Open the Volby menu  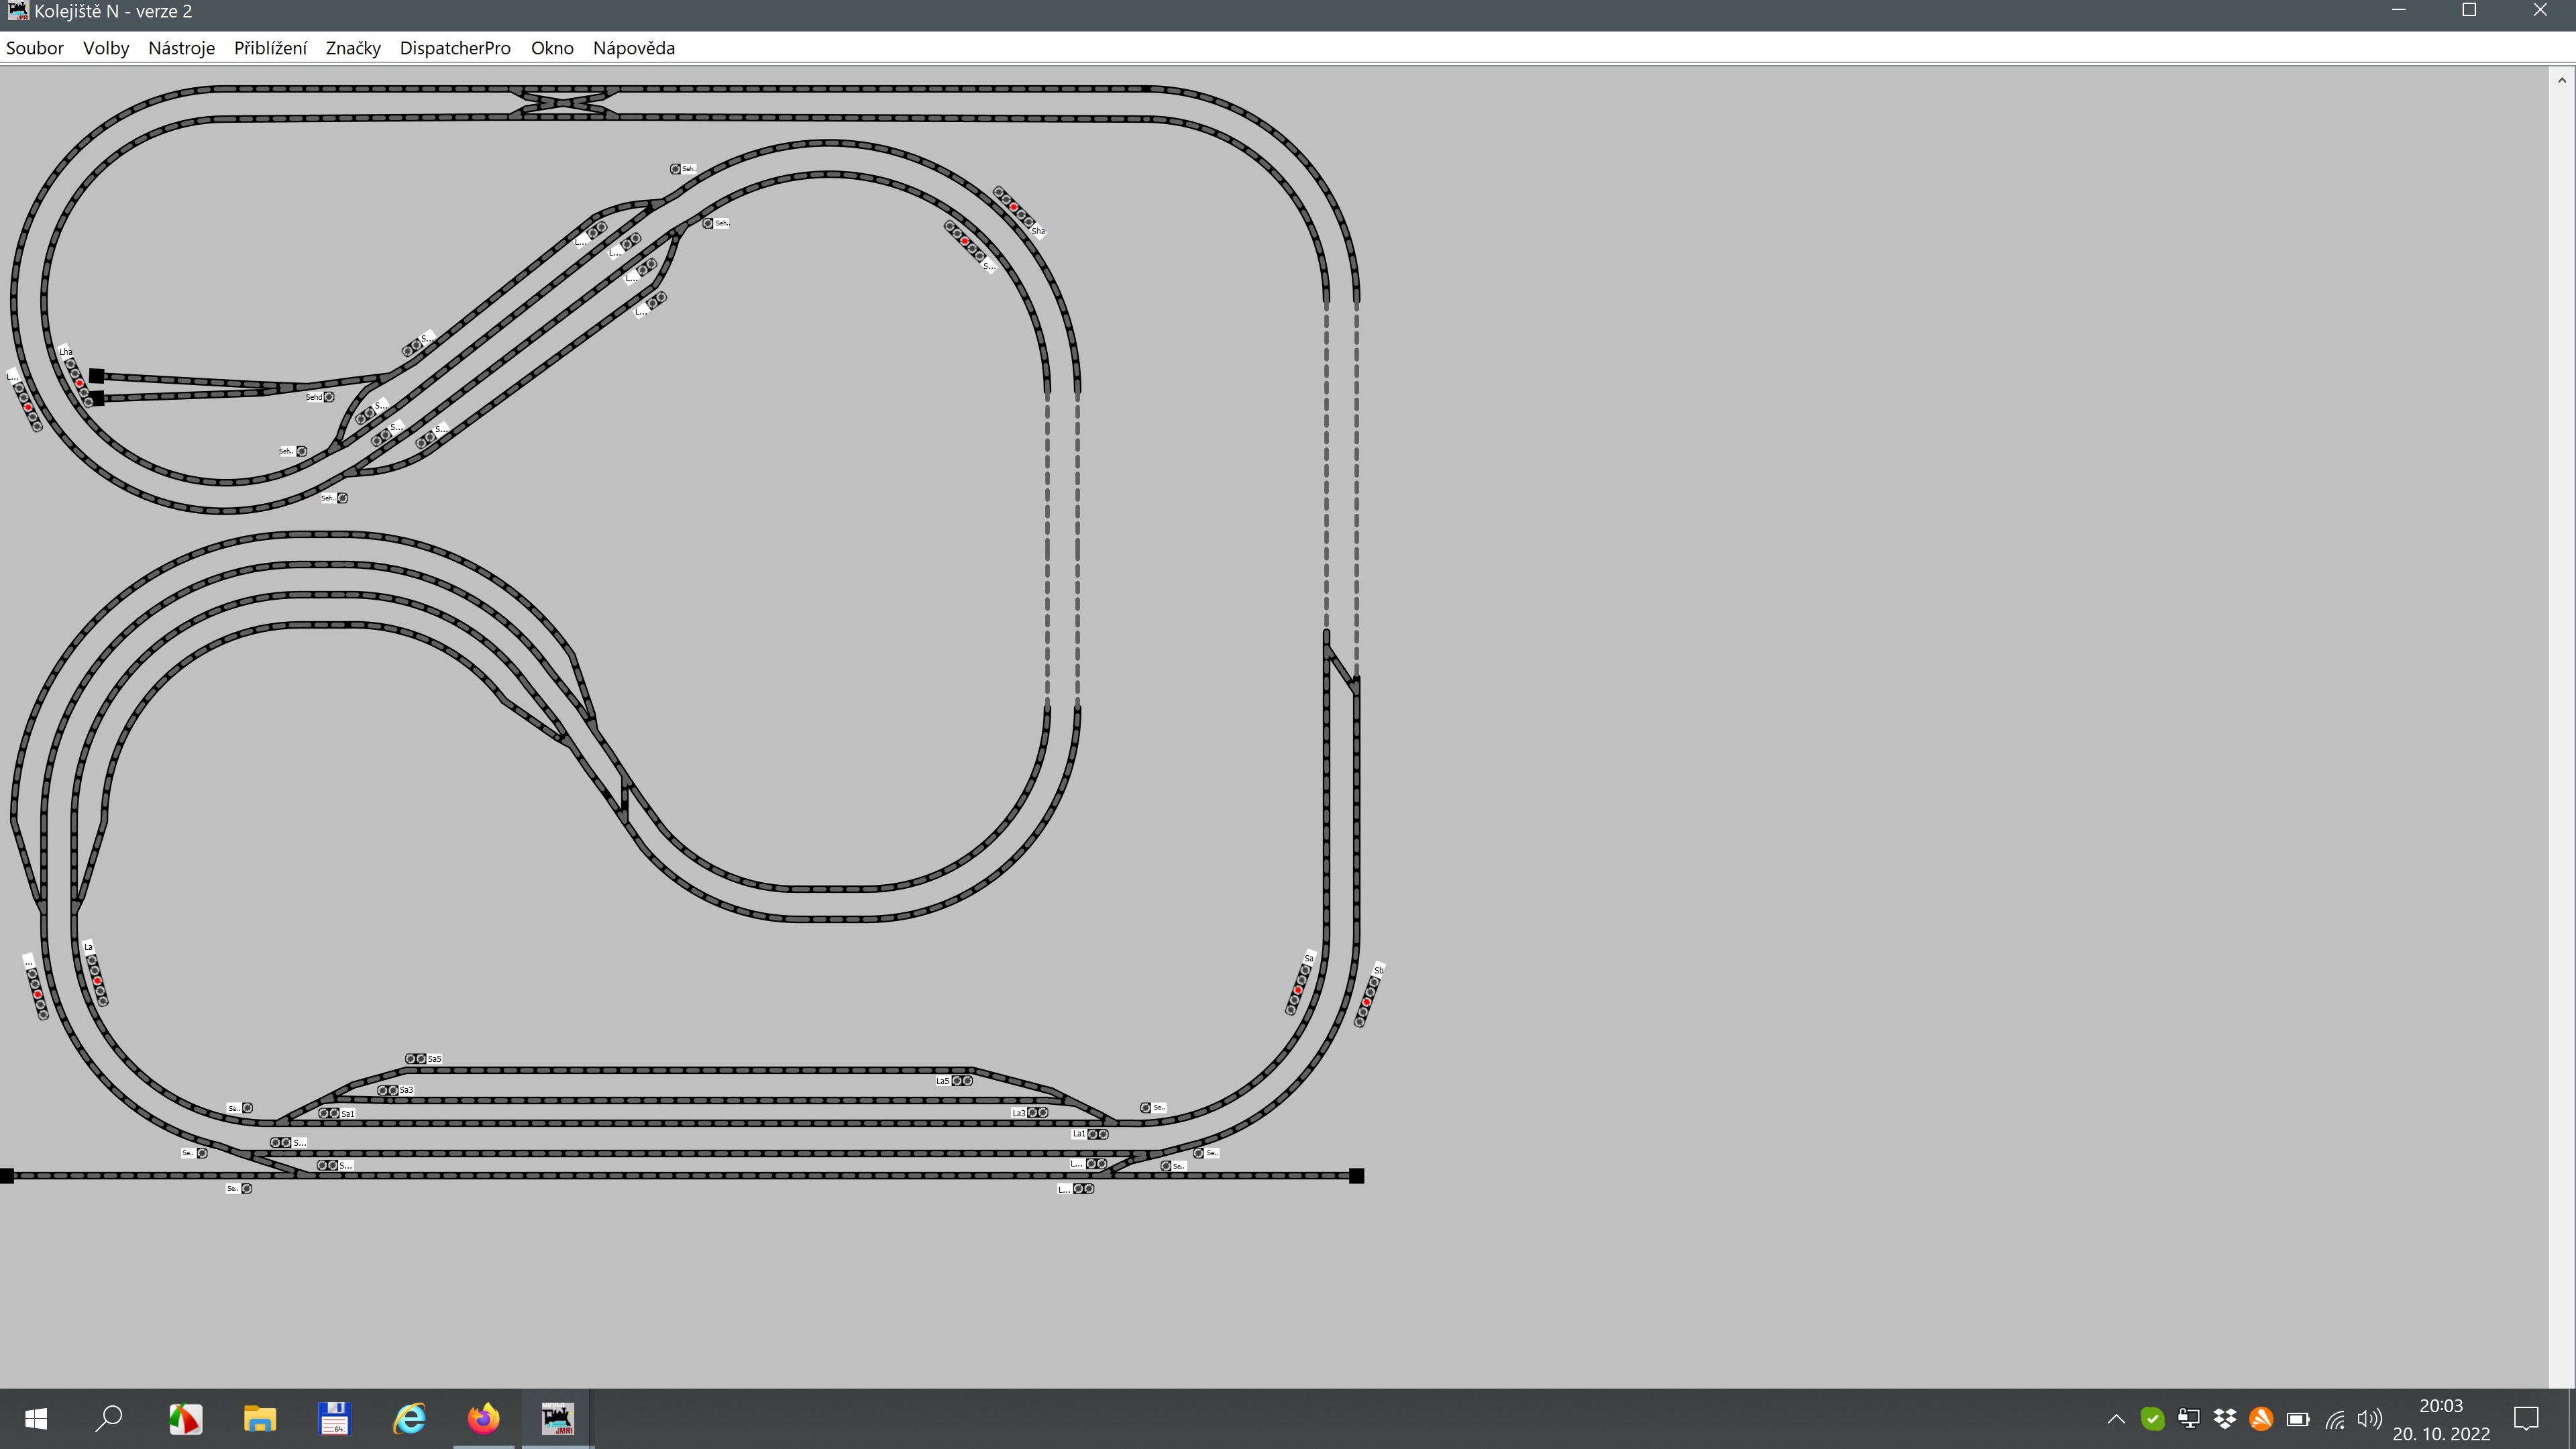(x=106, y=48)
